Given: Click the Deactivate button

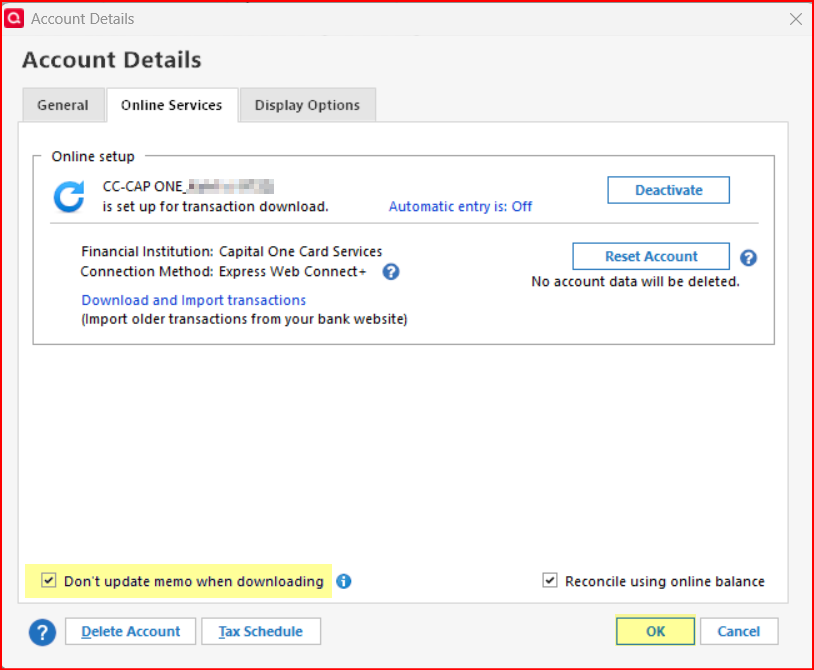Looking at the screenshot, I should click(669, 190).
